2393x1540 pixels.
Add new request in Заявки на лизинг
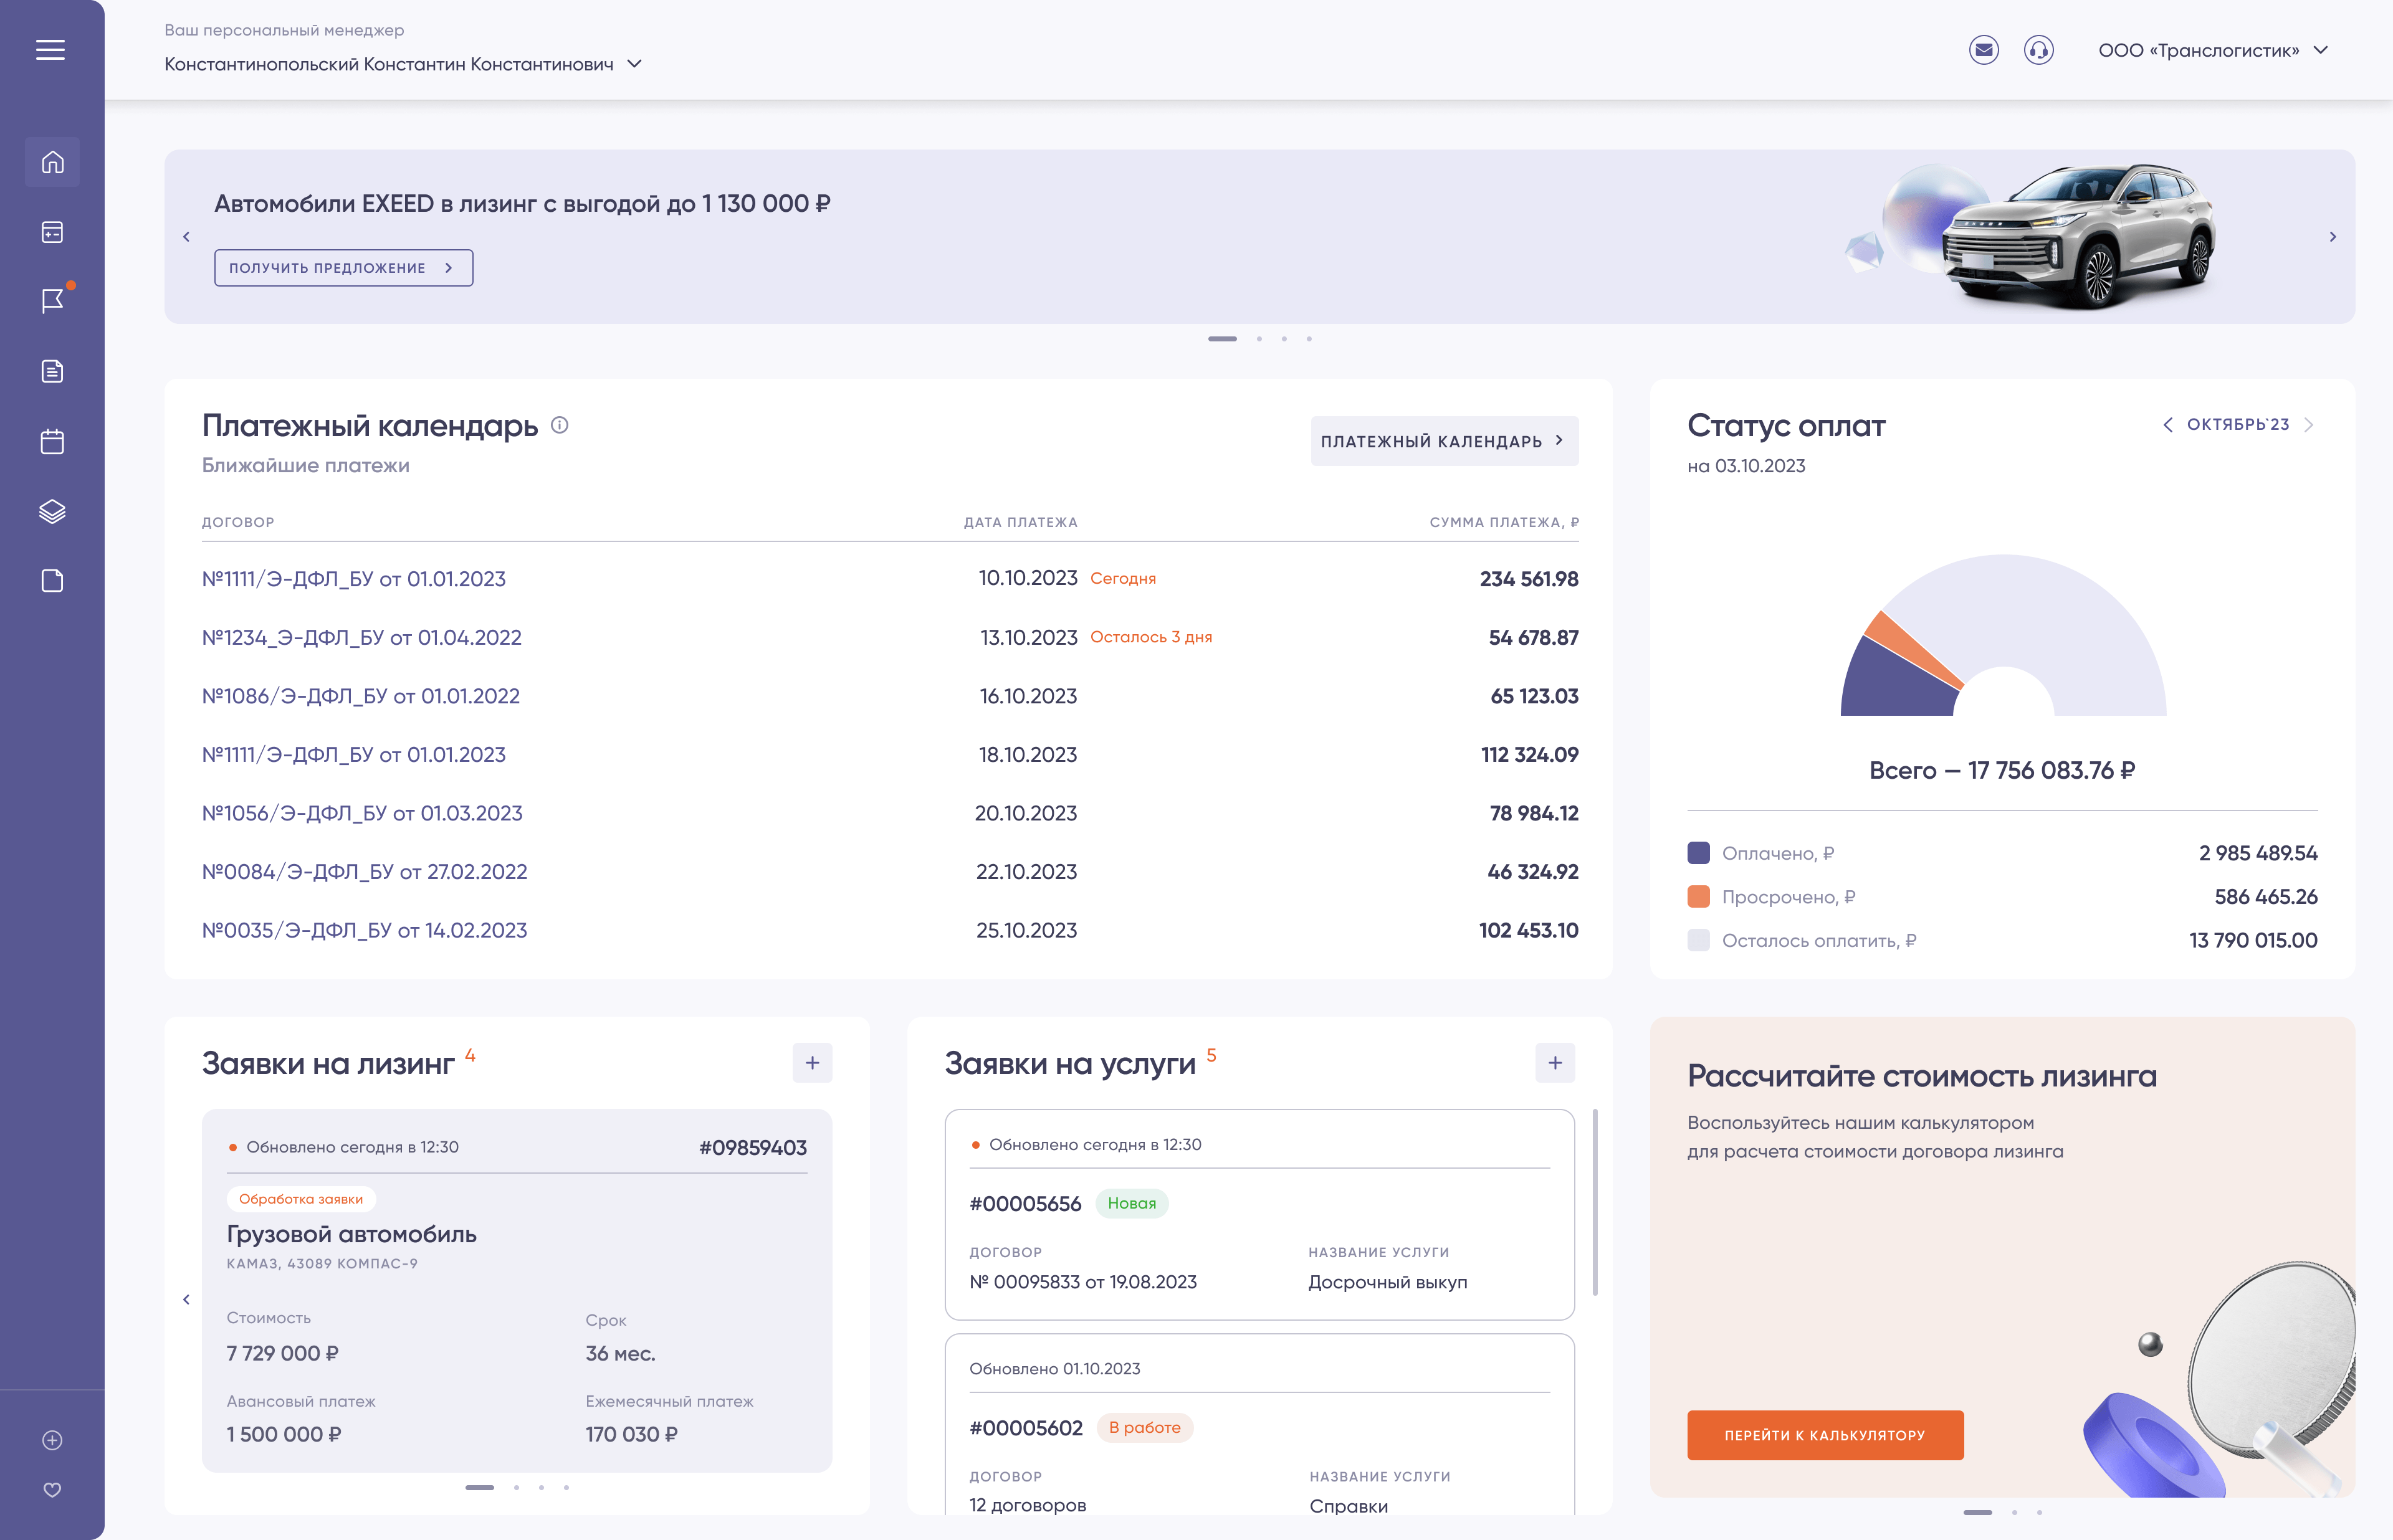(x=812, y=1063)
